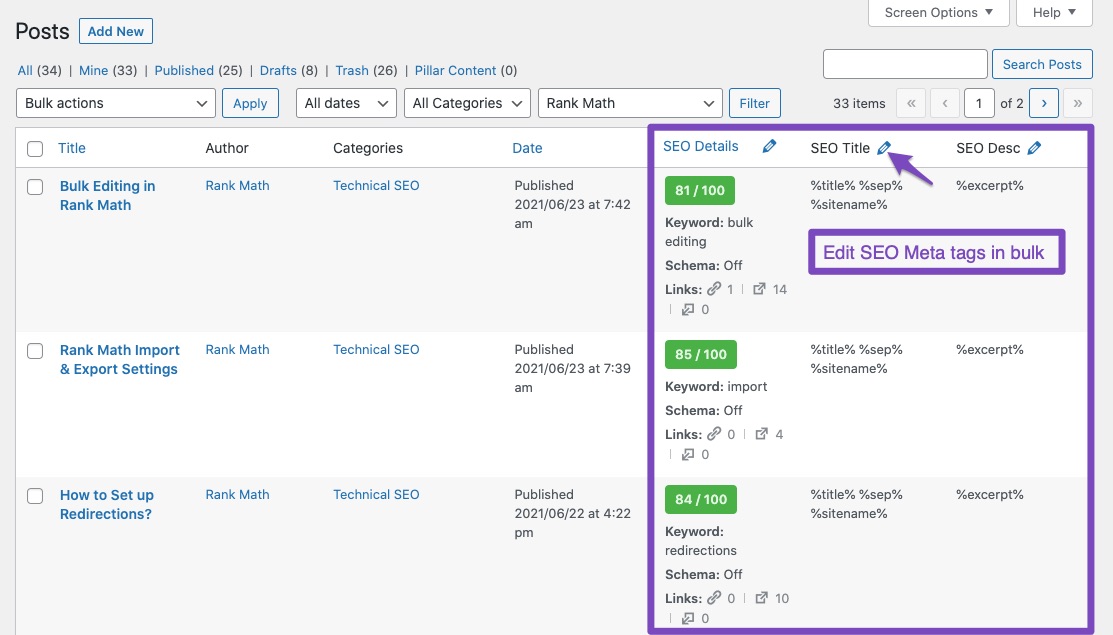
Task: Click the next-page arrow in pagination
Action: coord(1044,103)
